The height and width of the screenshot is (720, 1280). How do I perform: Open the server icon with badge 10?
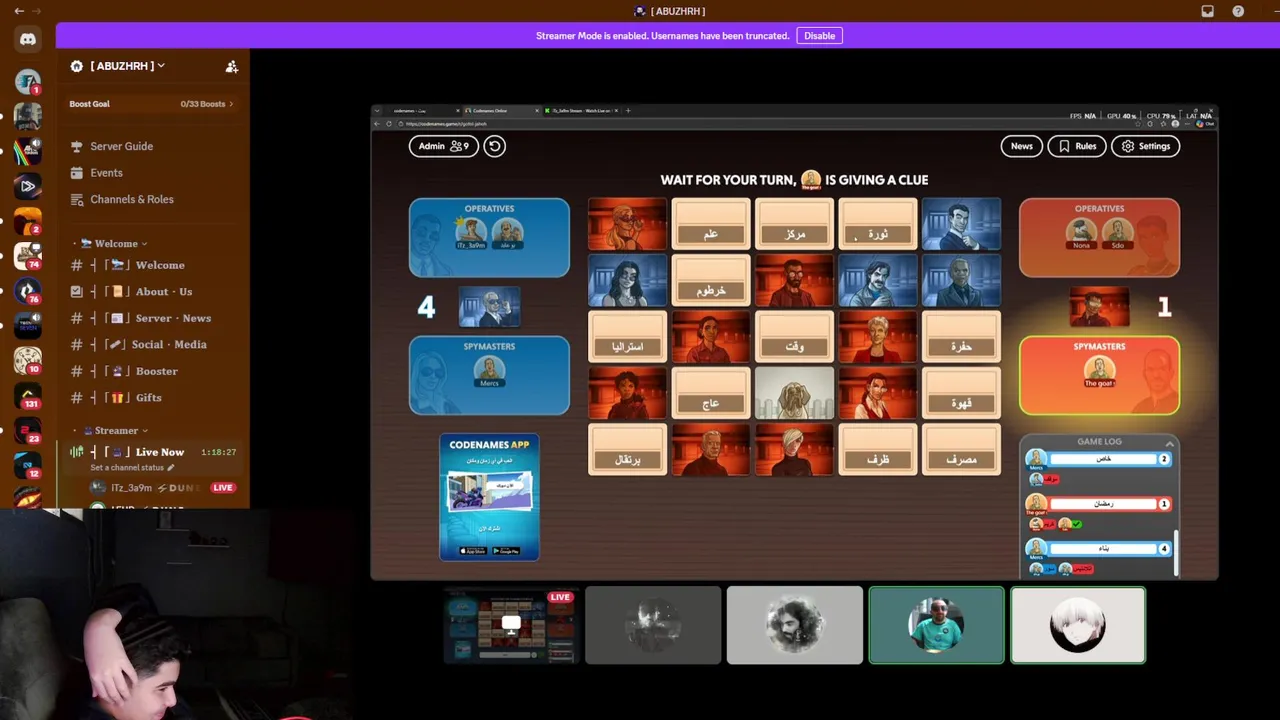point(28,361)
